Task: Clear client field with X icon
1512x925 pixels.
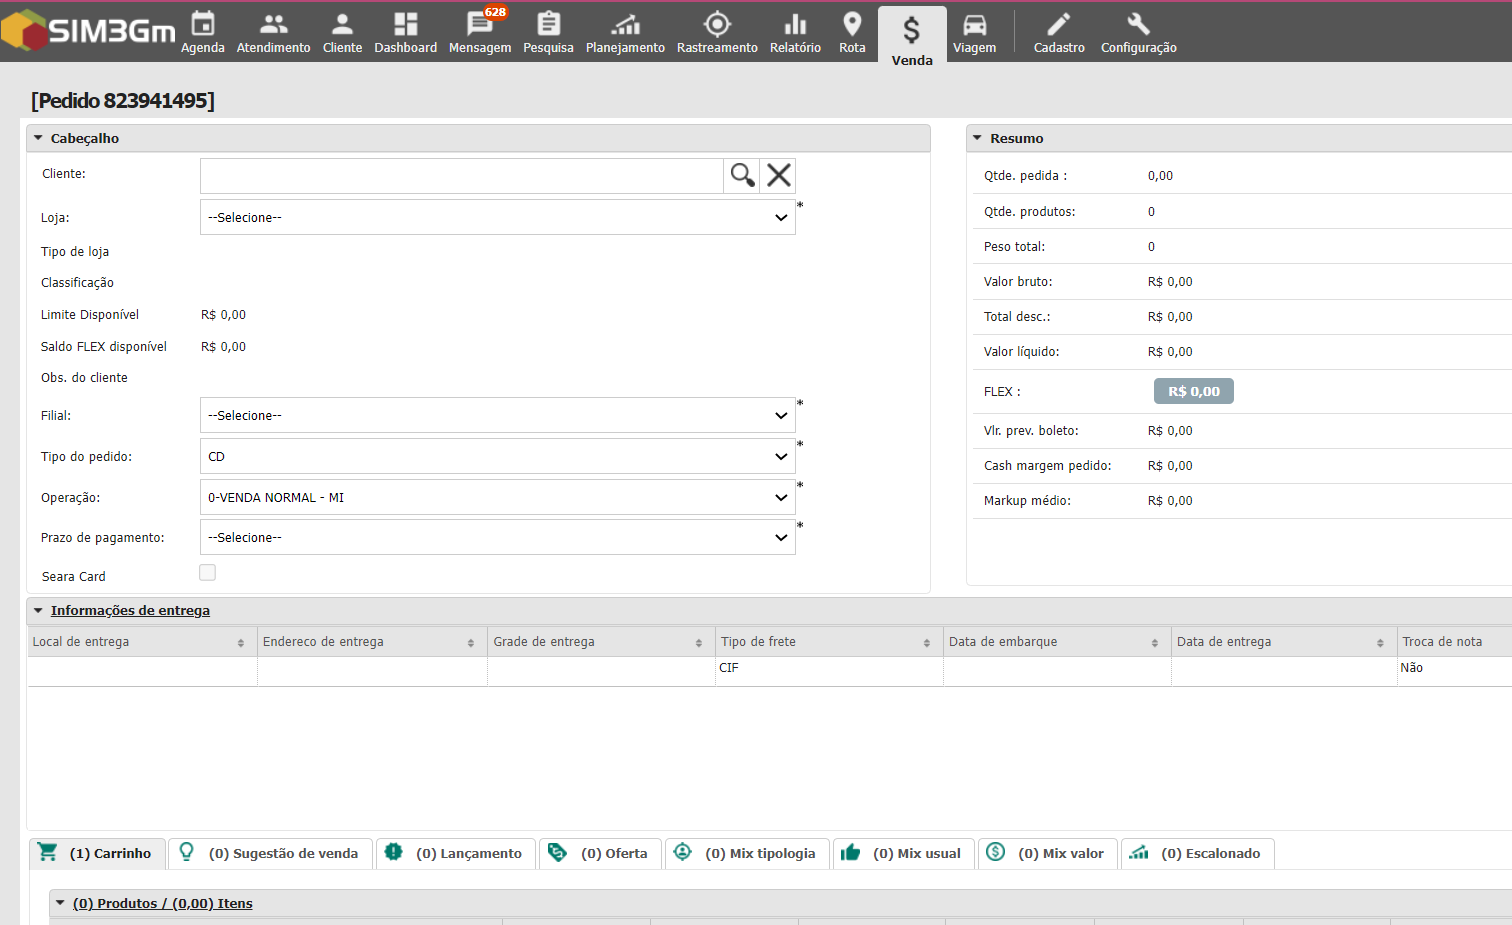Action: click(778, 175)
